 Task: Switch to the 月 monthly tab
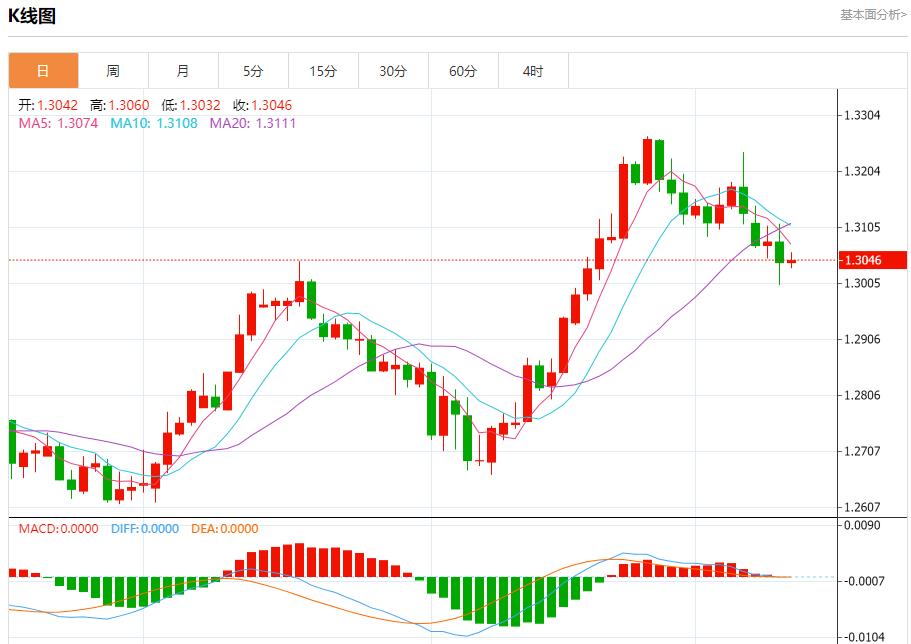[183, 71]
